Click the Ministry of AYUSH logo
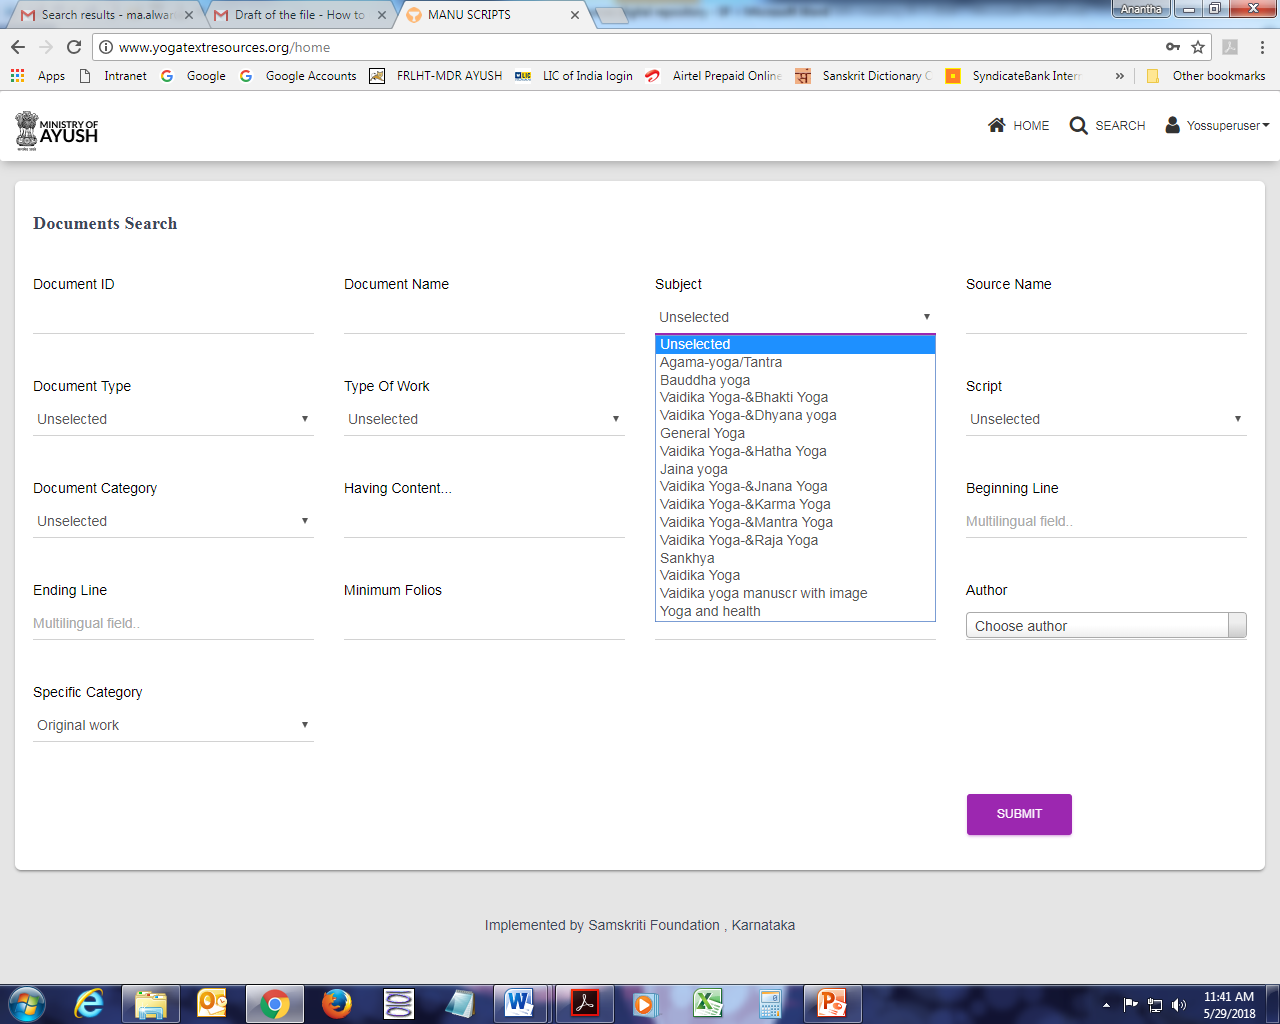Screen dimensions: 1280x1024 [57, 130]
